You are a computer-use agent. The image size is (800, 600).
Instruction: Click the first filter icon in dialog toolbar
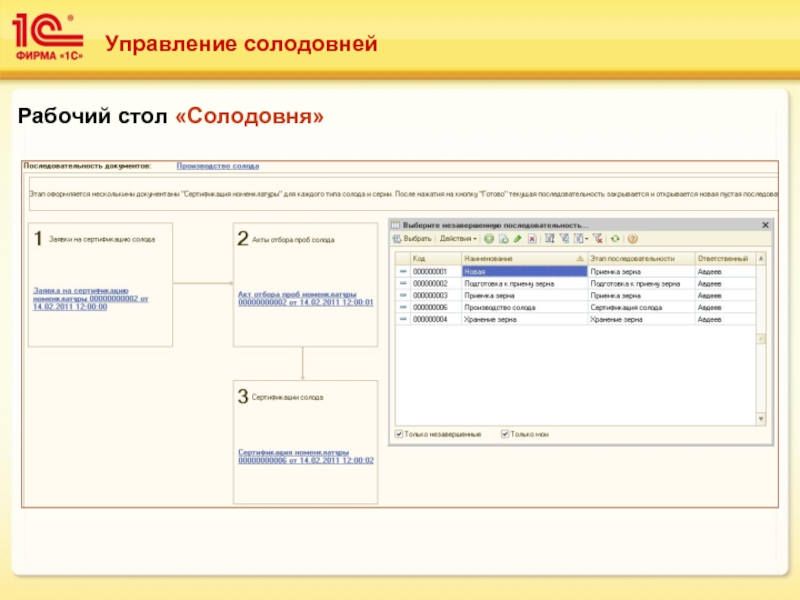(550, 239)
